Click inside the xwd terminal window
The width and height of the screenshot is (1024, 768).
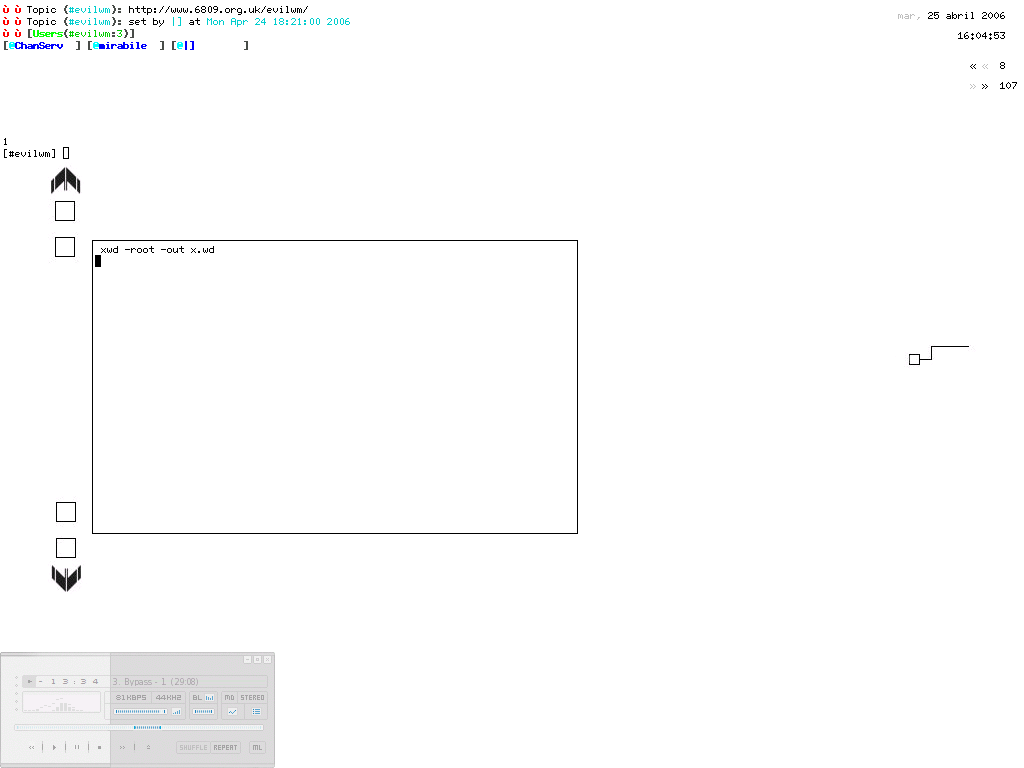(x=334, y=390)
